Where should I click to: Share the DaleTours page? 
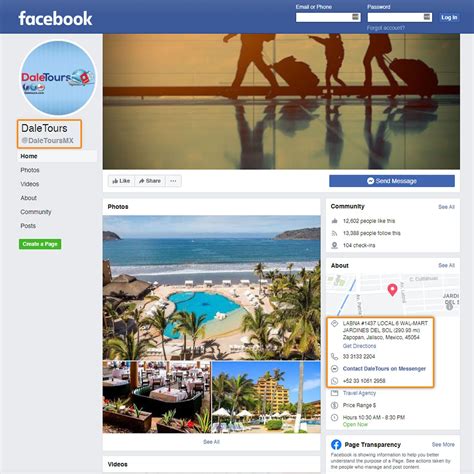pyautogui.click(x=150, y=181)
